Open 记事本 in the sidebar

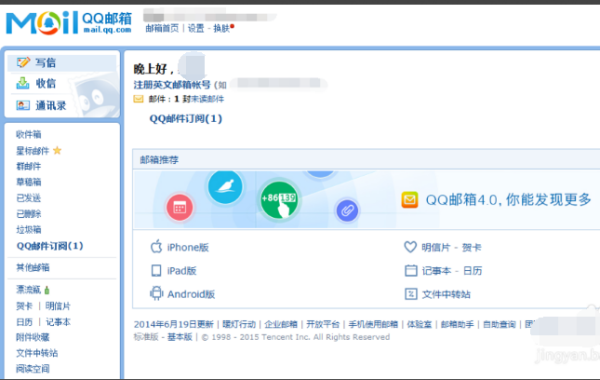point(58,322)
